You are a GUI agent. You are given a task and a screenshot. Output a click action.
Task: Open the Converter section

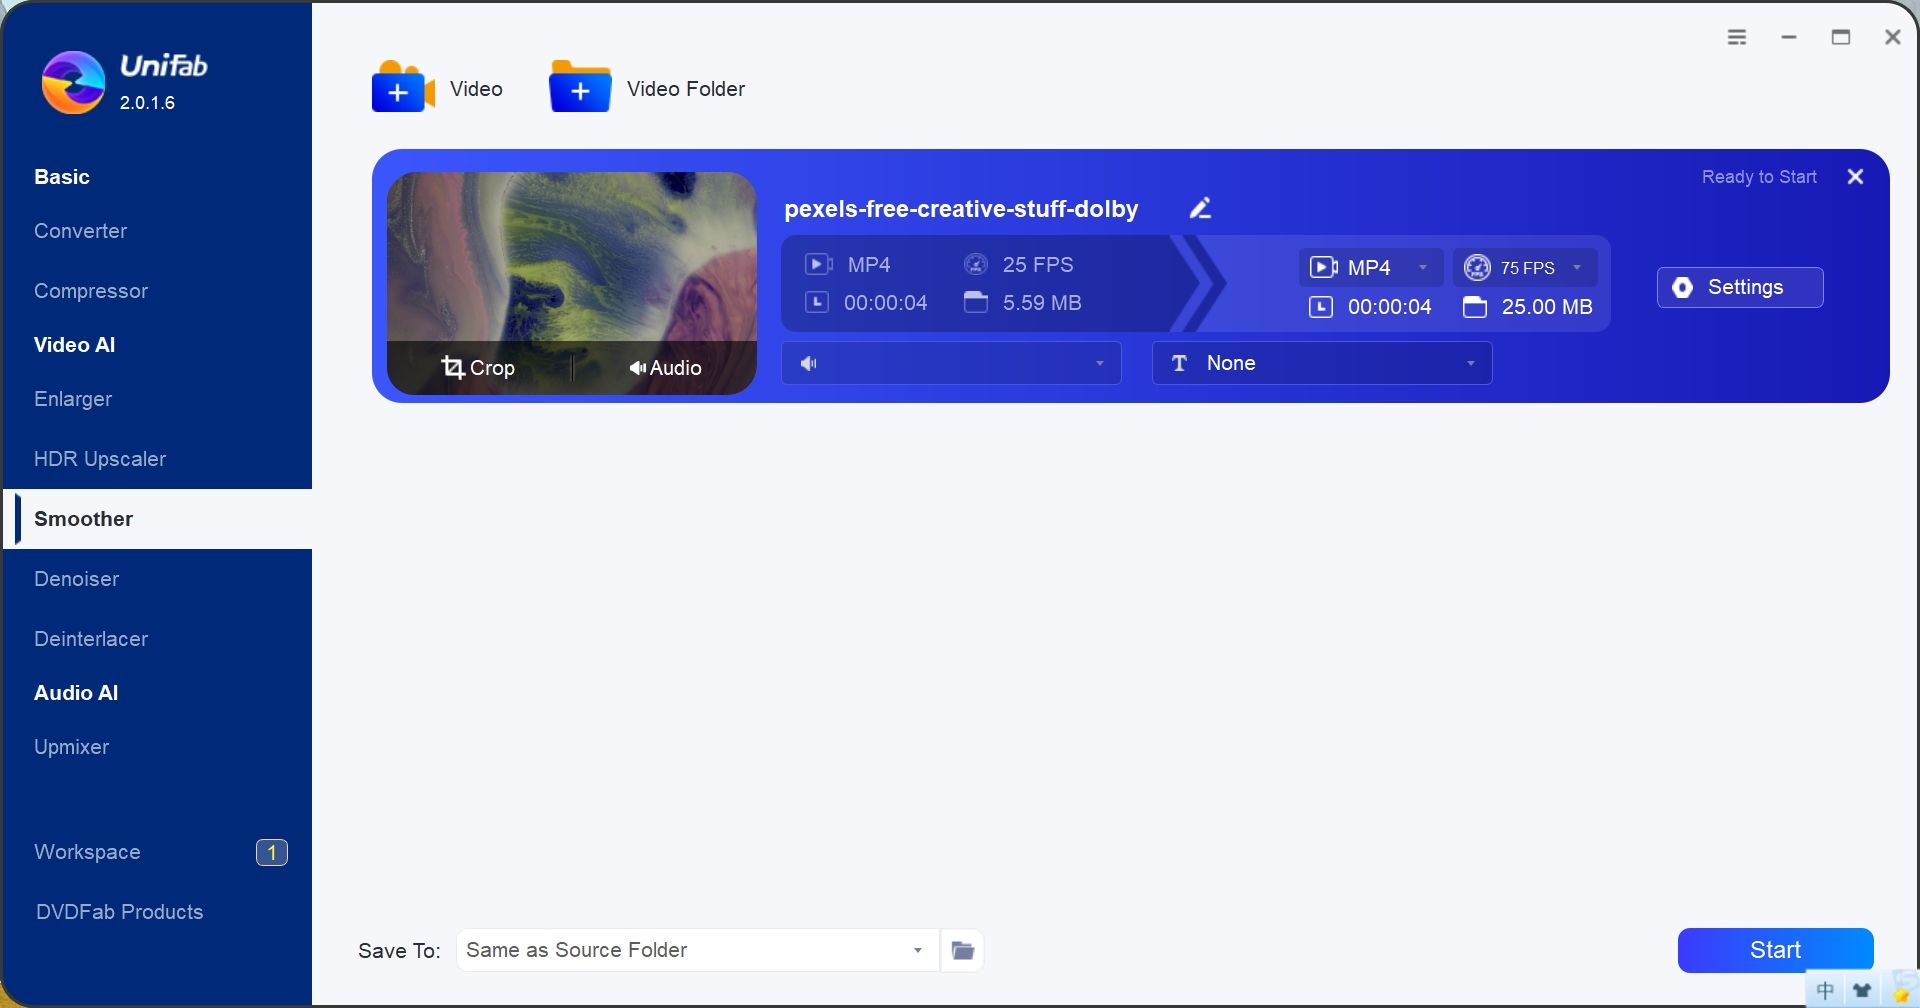click(80, 231)
